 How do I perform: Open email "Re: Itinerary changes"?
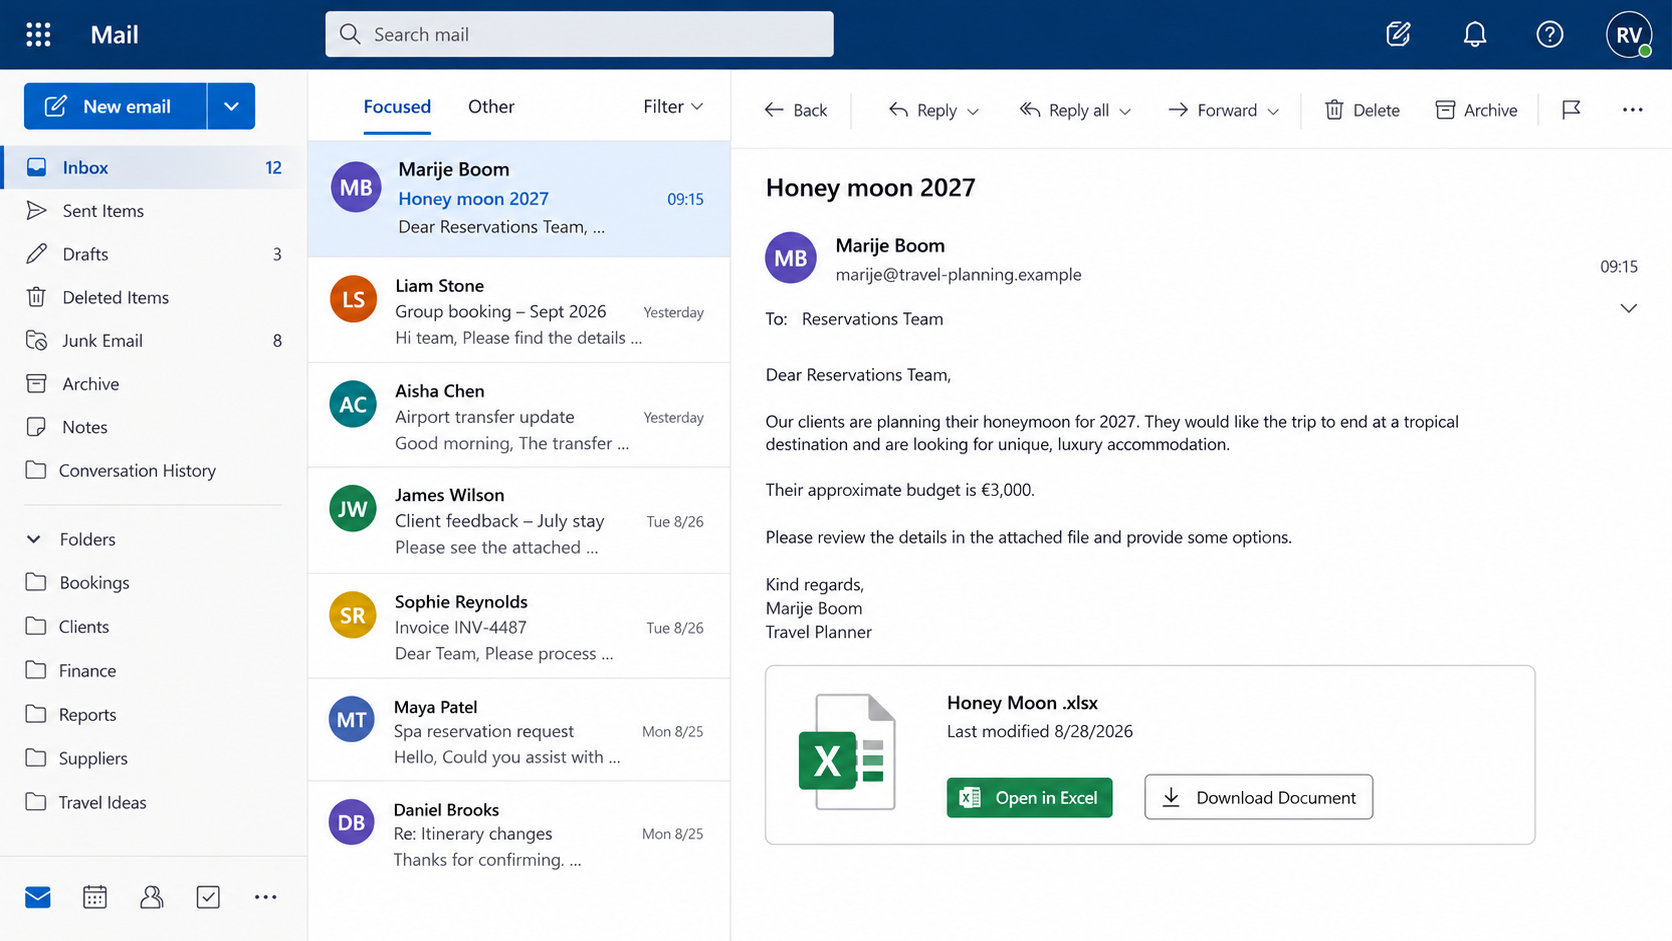pos(519,833)
